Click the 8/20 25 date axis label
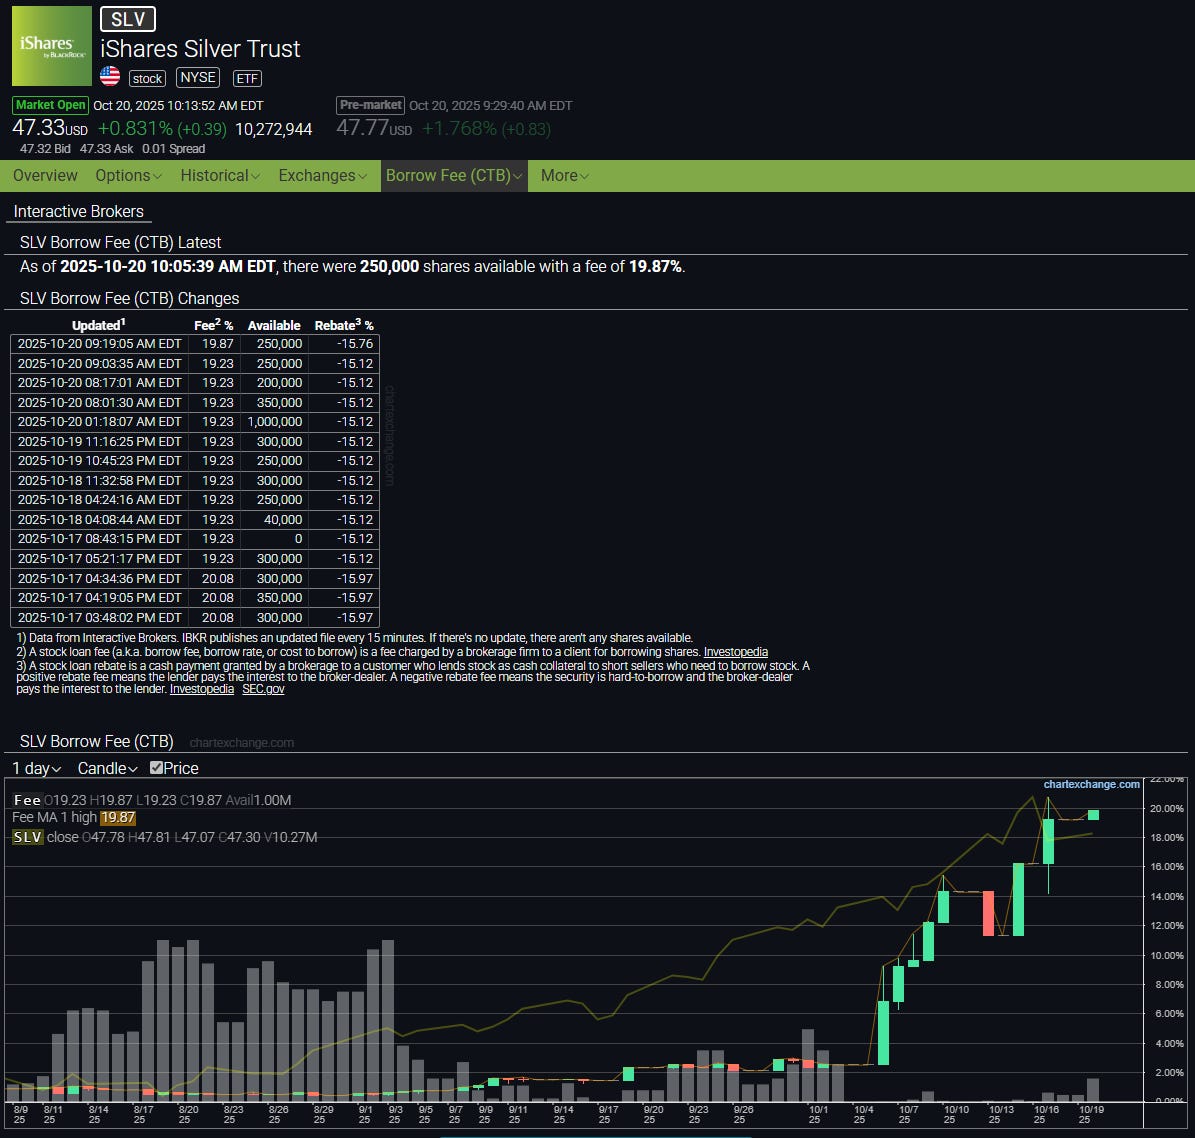Screen dimensions: 1195x1138 pyautogui.click(x=188, y=1114)
